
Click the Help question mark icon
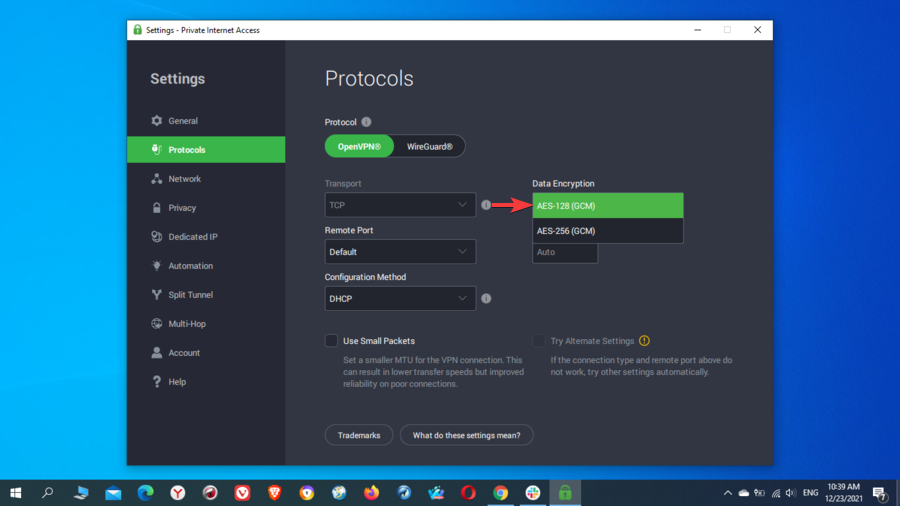(x=157, y=382)
